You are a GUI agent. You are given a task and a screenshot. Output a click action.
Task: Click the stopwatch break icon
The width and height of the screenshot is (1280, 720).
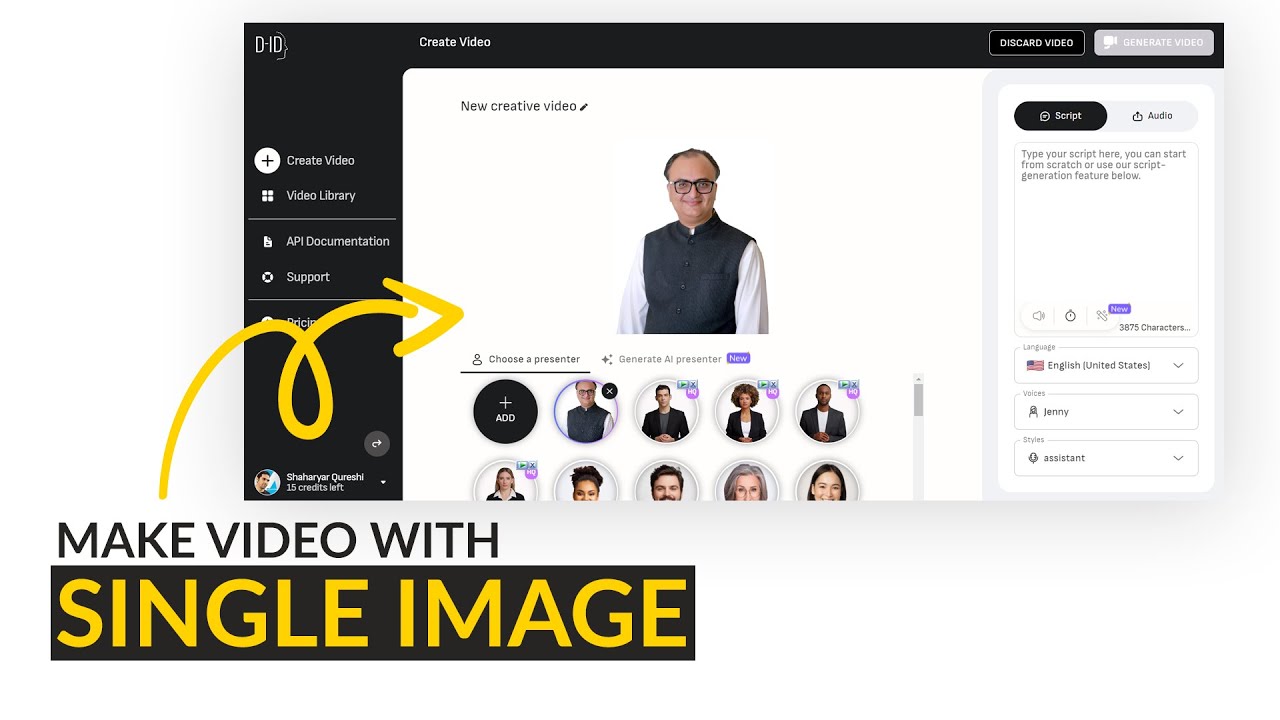(x=1070, y=316)
